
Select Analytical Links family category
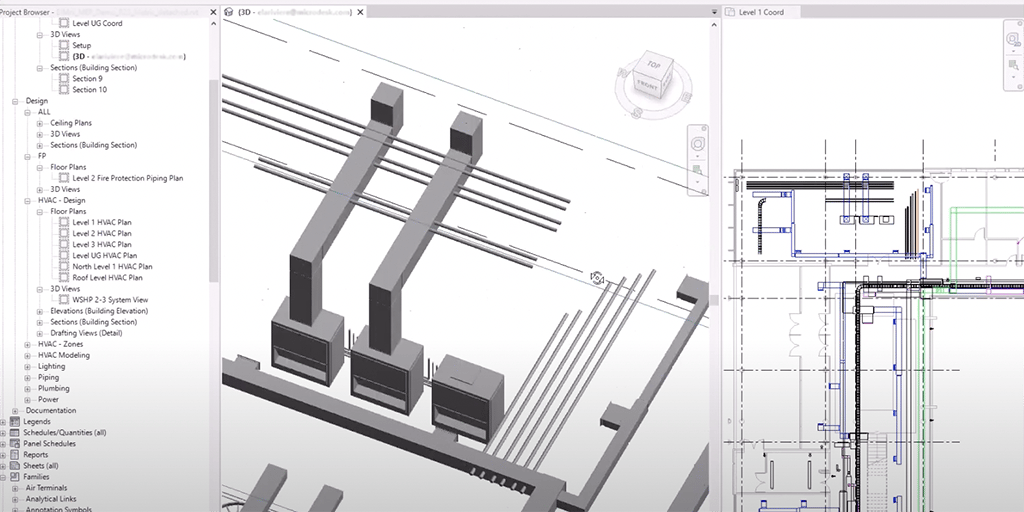pyautogui.click(x=51, y=499)
